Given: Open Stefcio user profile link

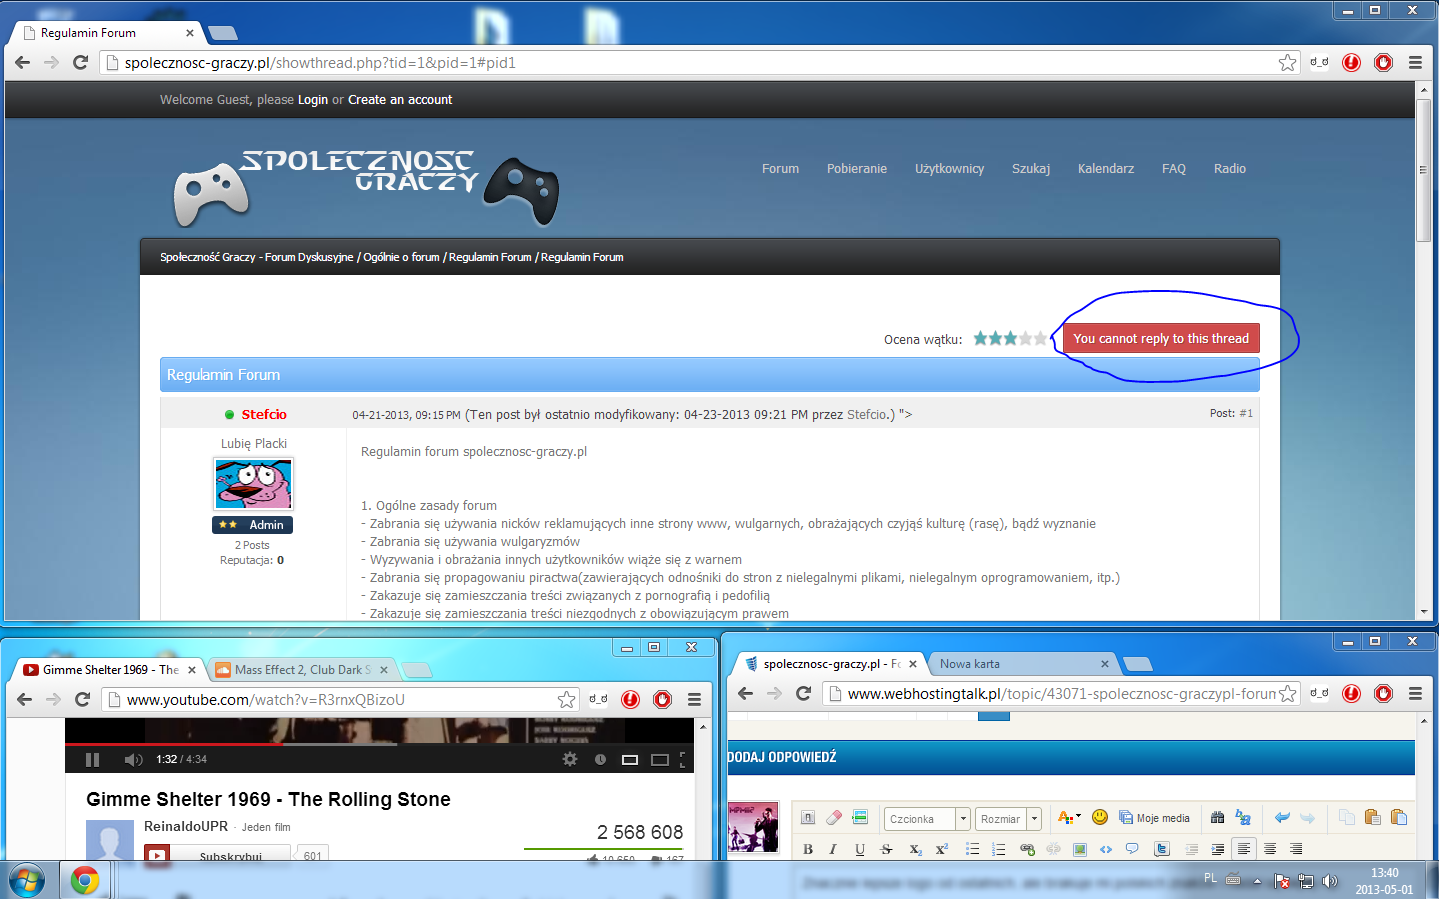Looking at the screenshot, I should (x=264, y=414).
